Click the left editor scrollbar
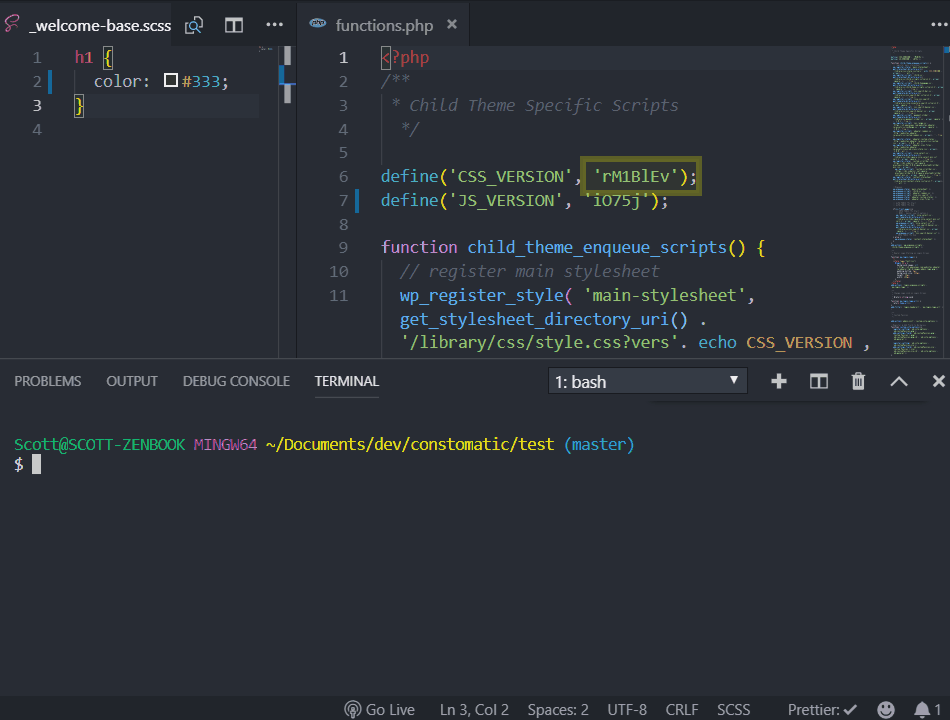The height and width of the screenshot is (720, 950). pyautogui.click(x=287, y=75)
